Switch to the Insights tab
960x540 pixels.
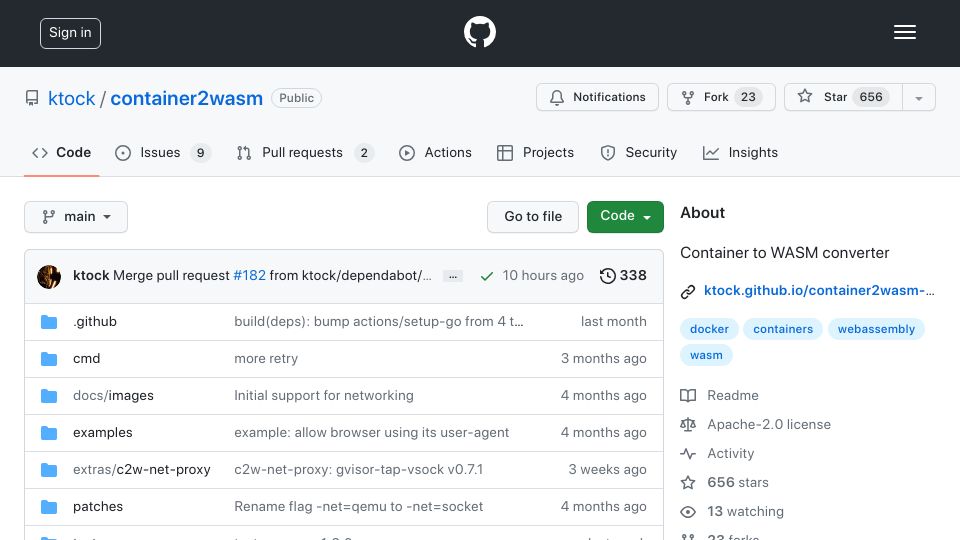740,152
